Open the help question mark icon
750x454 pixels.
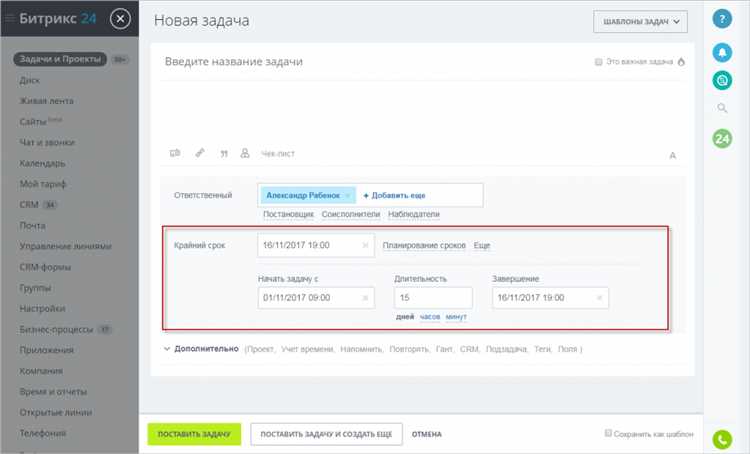click(722, 19)
